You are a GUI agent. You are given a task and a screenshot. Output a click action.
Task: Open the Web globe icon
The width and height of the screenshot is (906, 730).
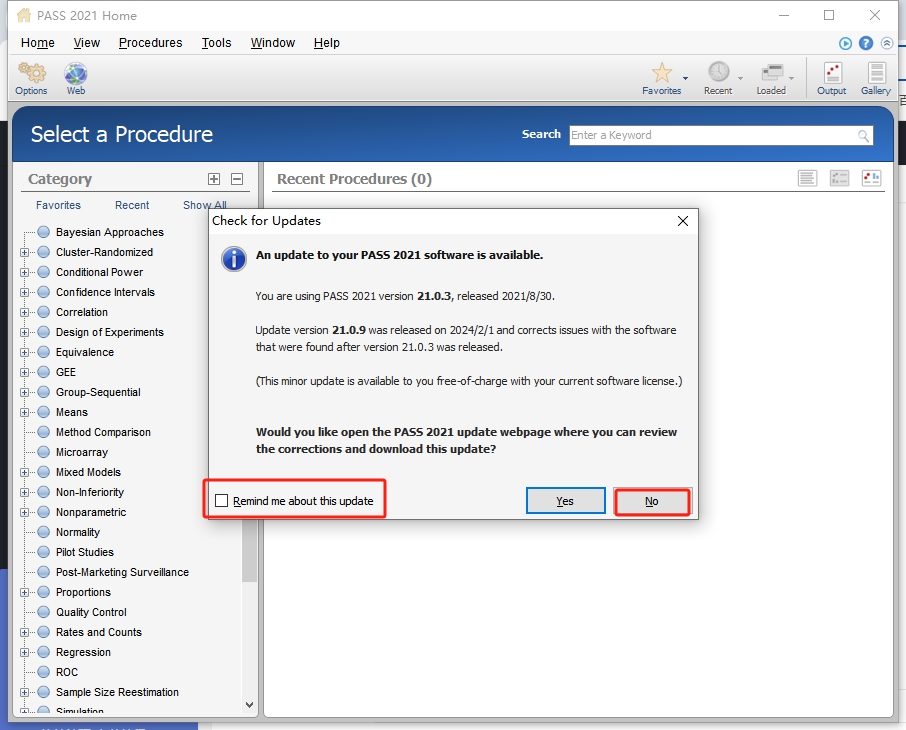(76, 74)
